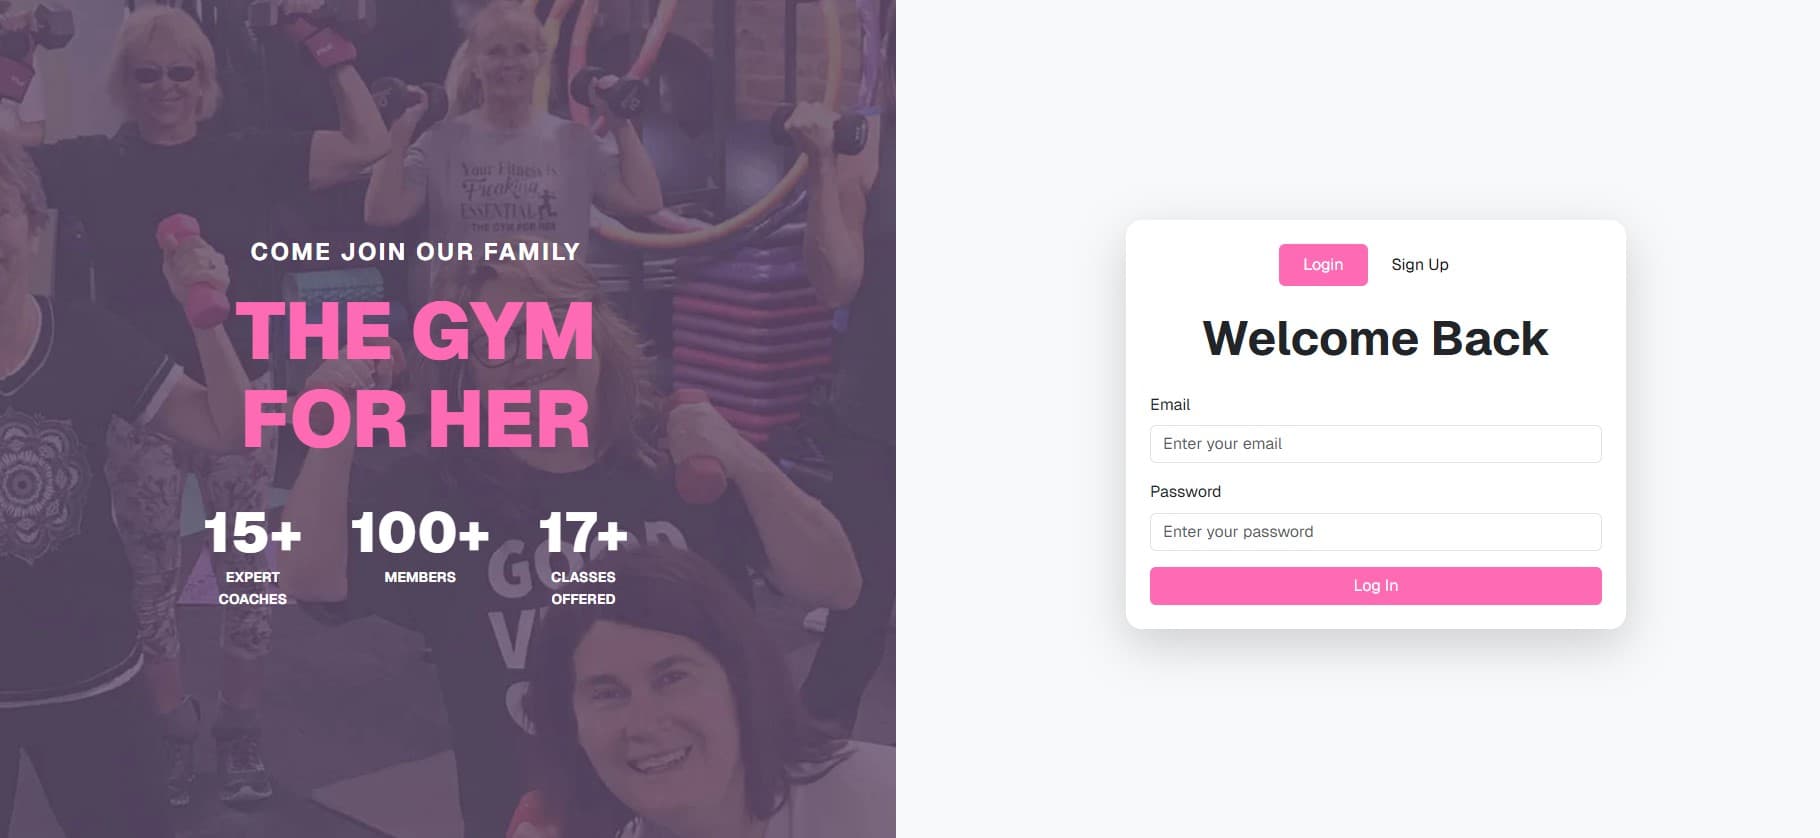
Task: Click the Password field label
Action: [x=1185, y=491]
